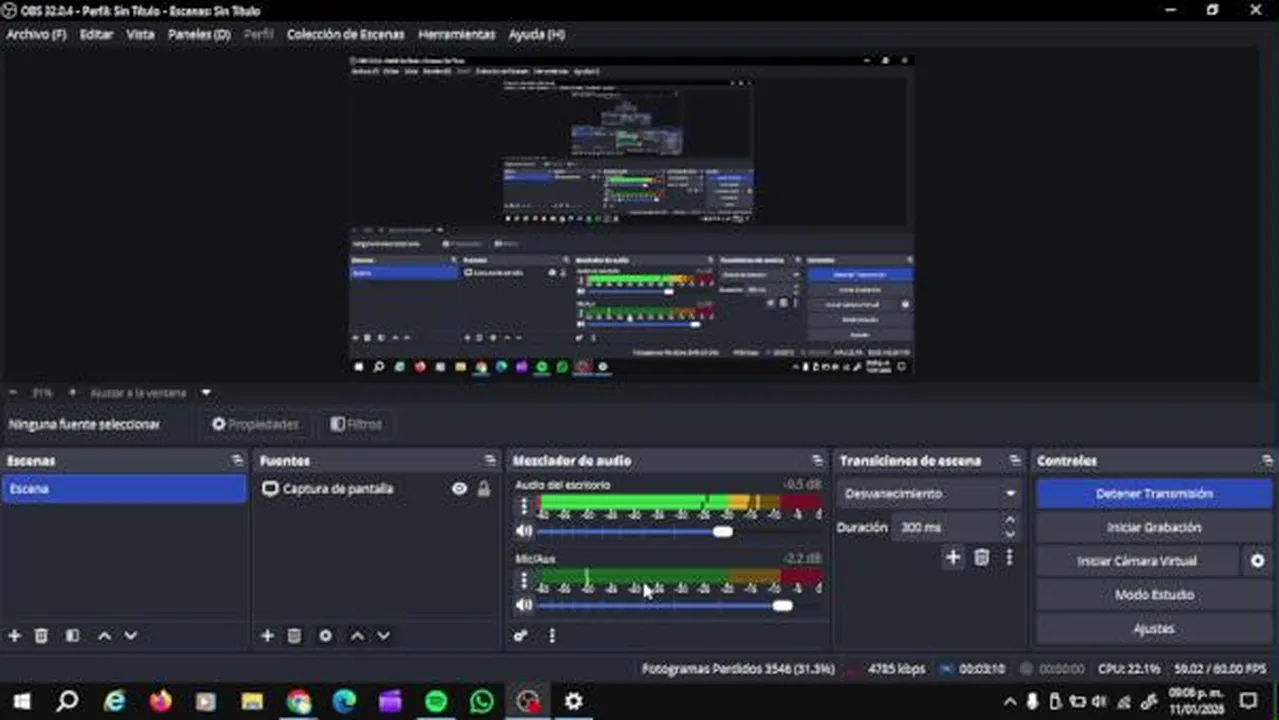Open Ajustes settings button
Viewport: 1279px width, 720px height.
pyautogui.click(x=1154, y=629)
